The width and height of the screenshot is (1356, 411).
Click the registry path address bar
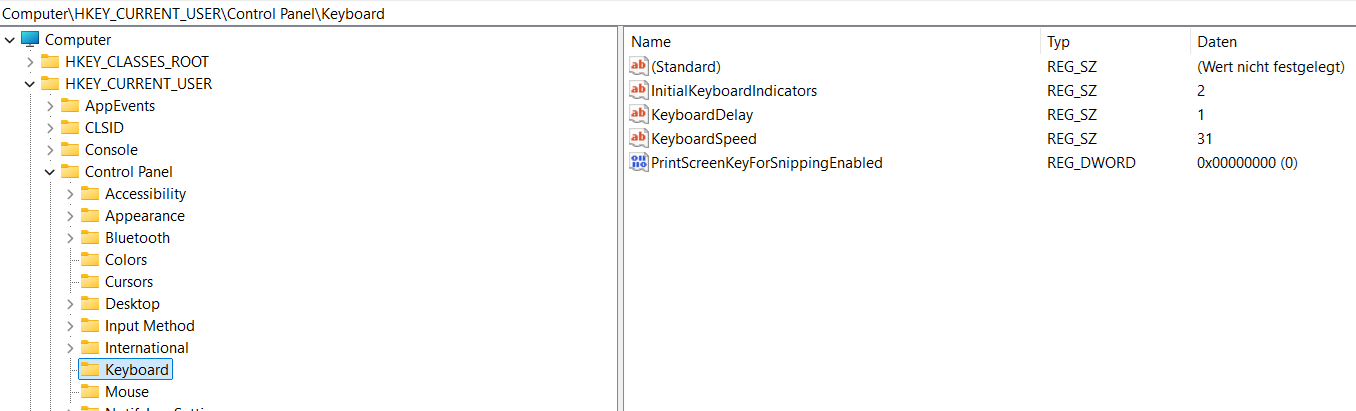678,13
